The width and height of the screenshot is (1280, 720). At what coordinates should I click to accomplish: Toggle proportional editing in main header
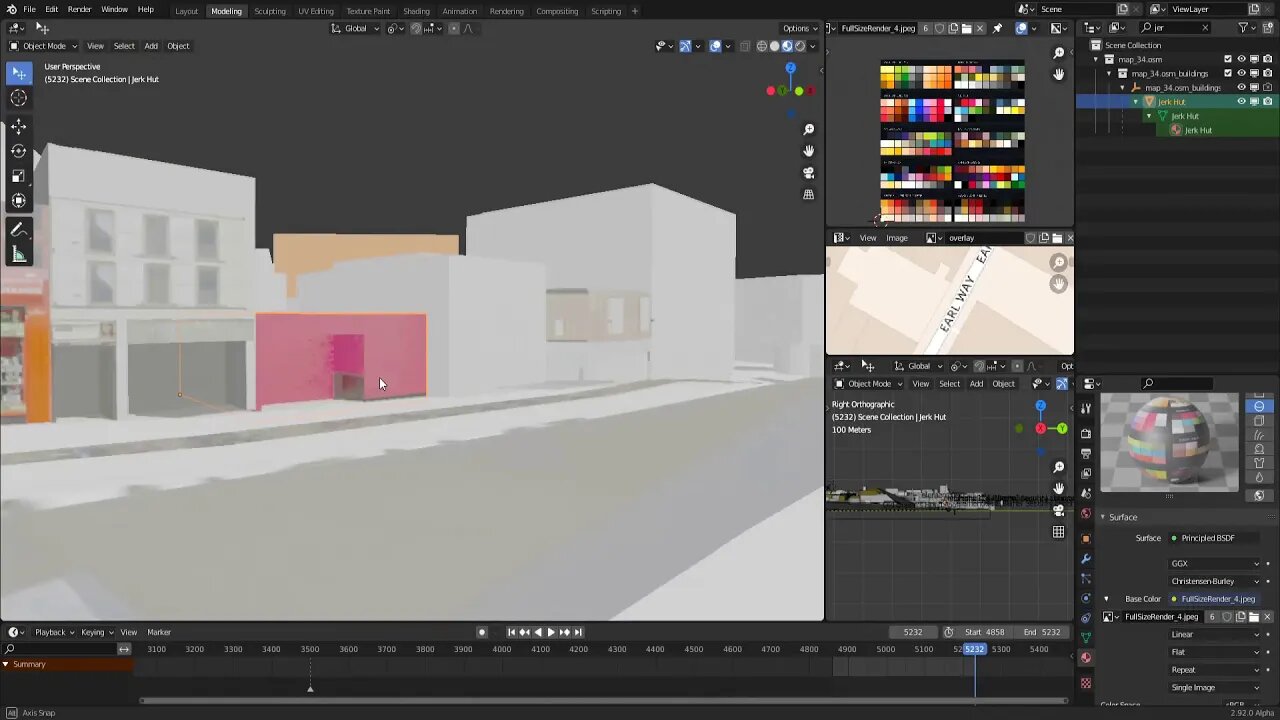coord(453,28)
